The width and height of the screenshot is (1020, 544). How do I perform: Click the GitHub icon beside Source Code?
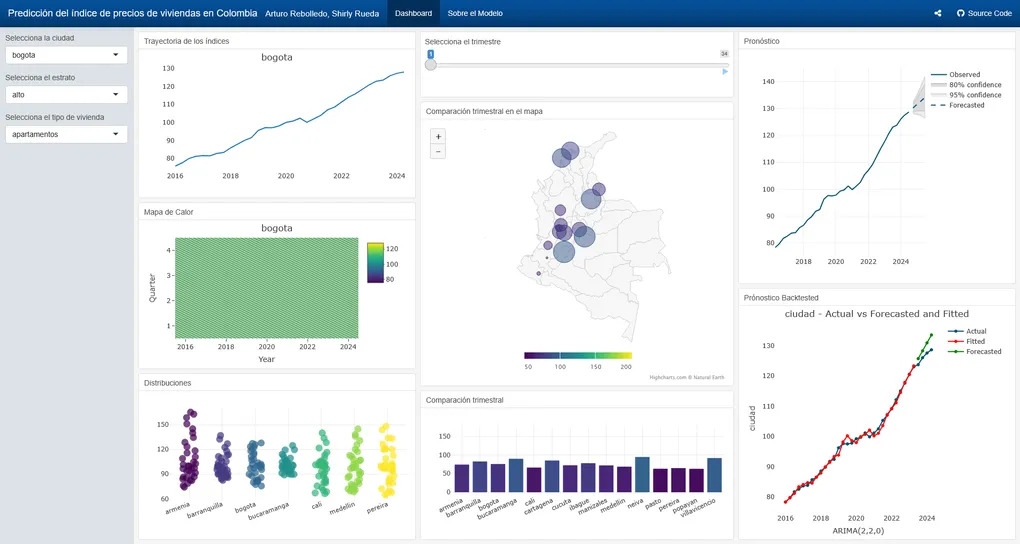pyautogui.click(x=961, y=14)
